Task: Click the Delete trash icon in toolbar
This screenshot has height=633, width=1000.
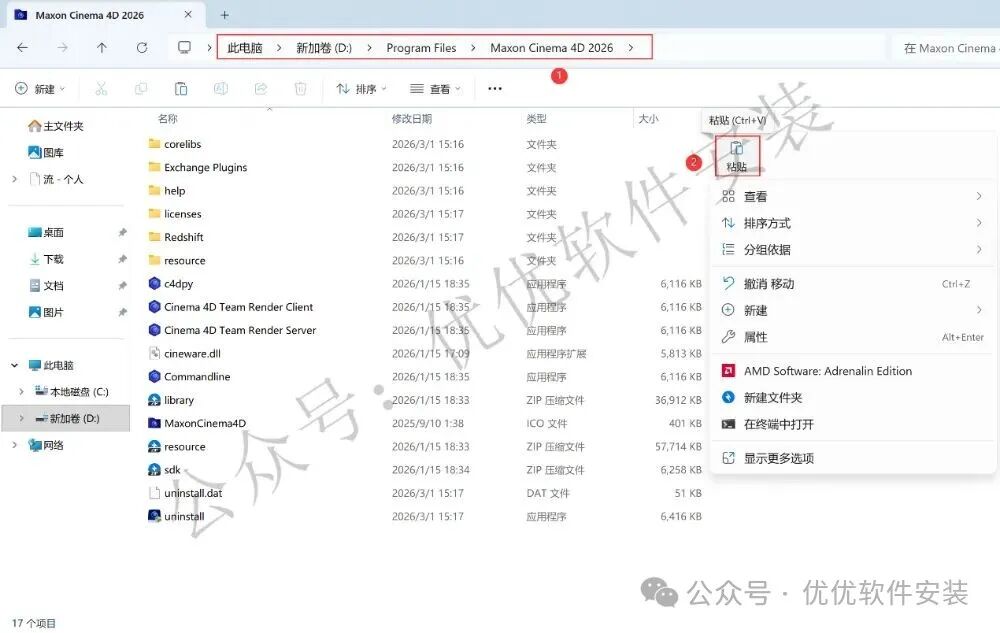Action: point(300,89)
